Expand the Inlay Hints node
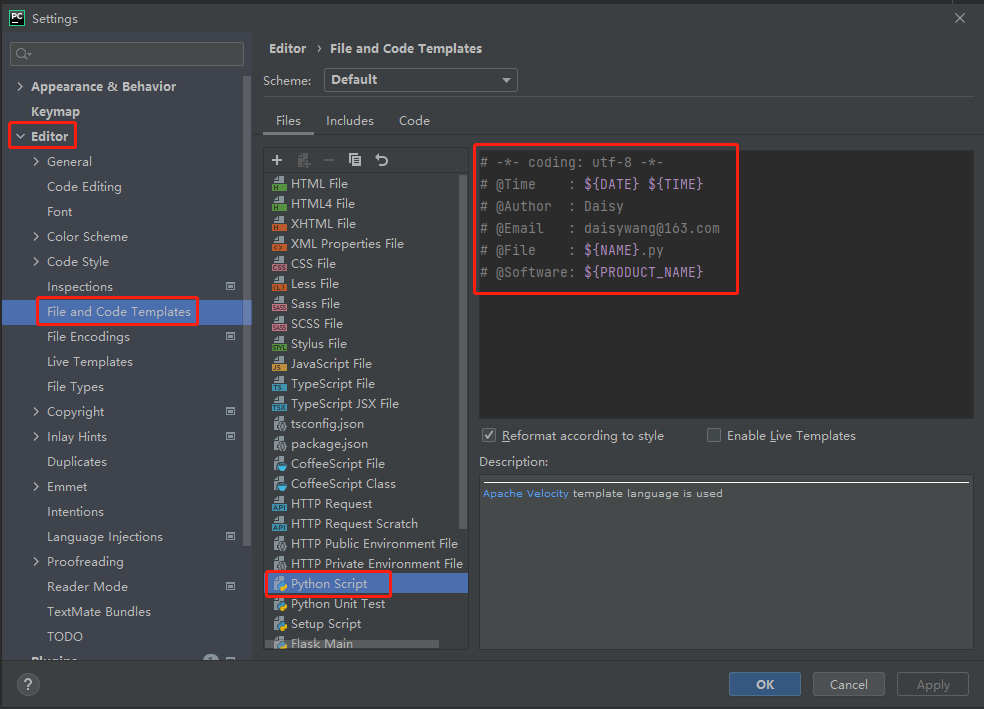This screenshot has width=984, height=709. [x=36, y=437]
